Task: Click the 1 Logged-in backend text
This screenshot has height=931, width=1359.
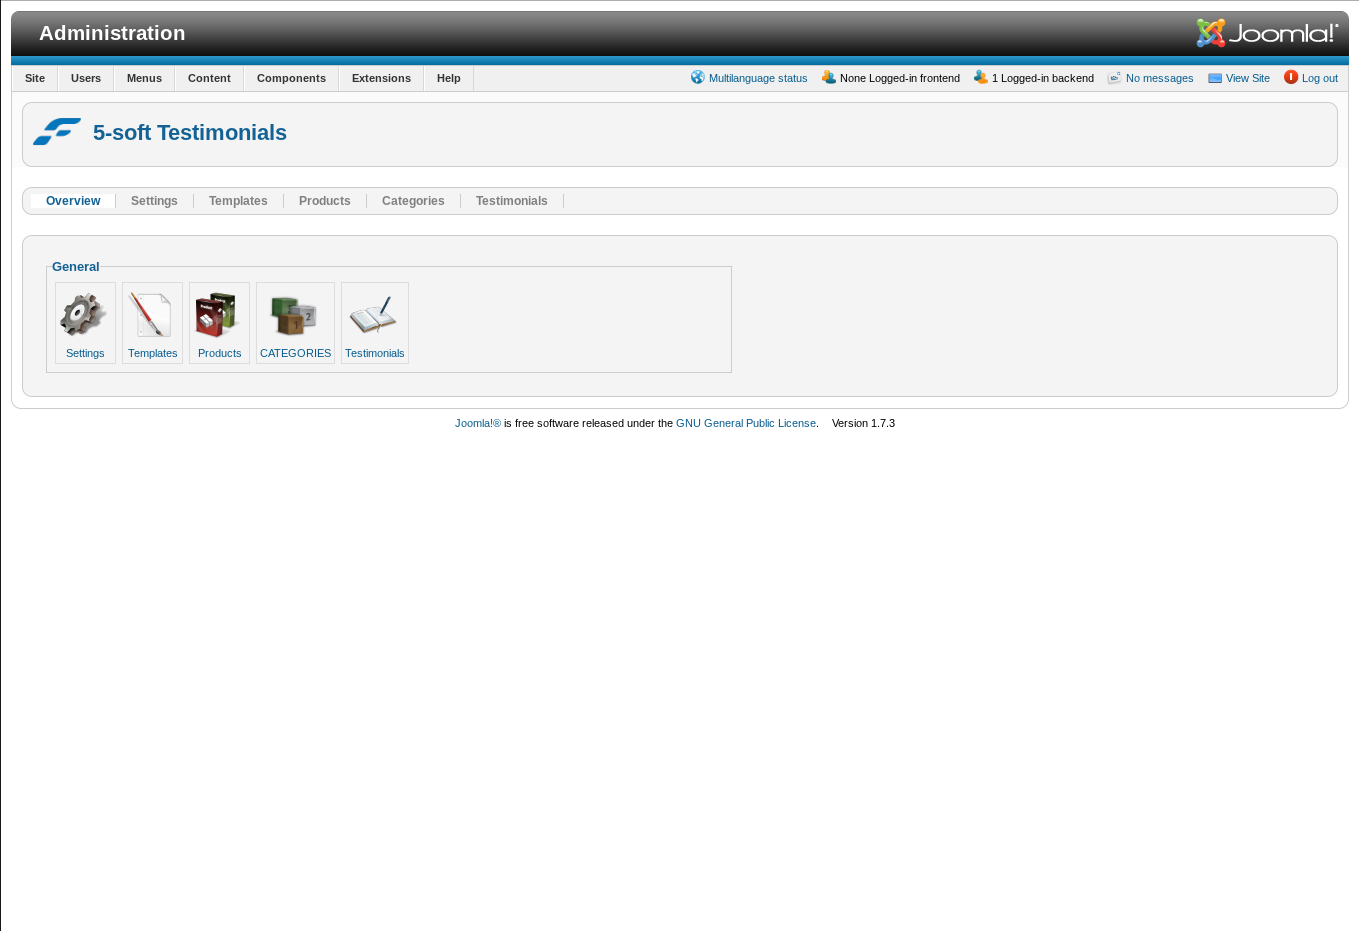Action: point(1043,78)
